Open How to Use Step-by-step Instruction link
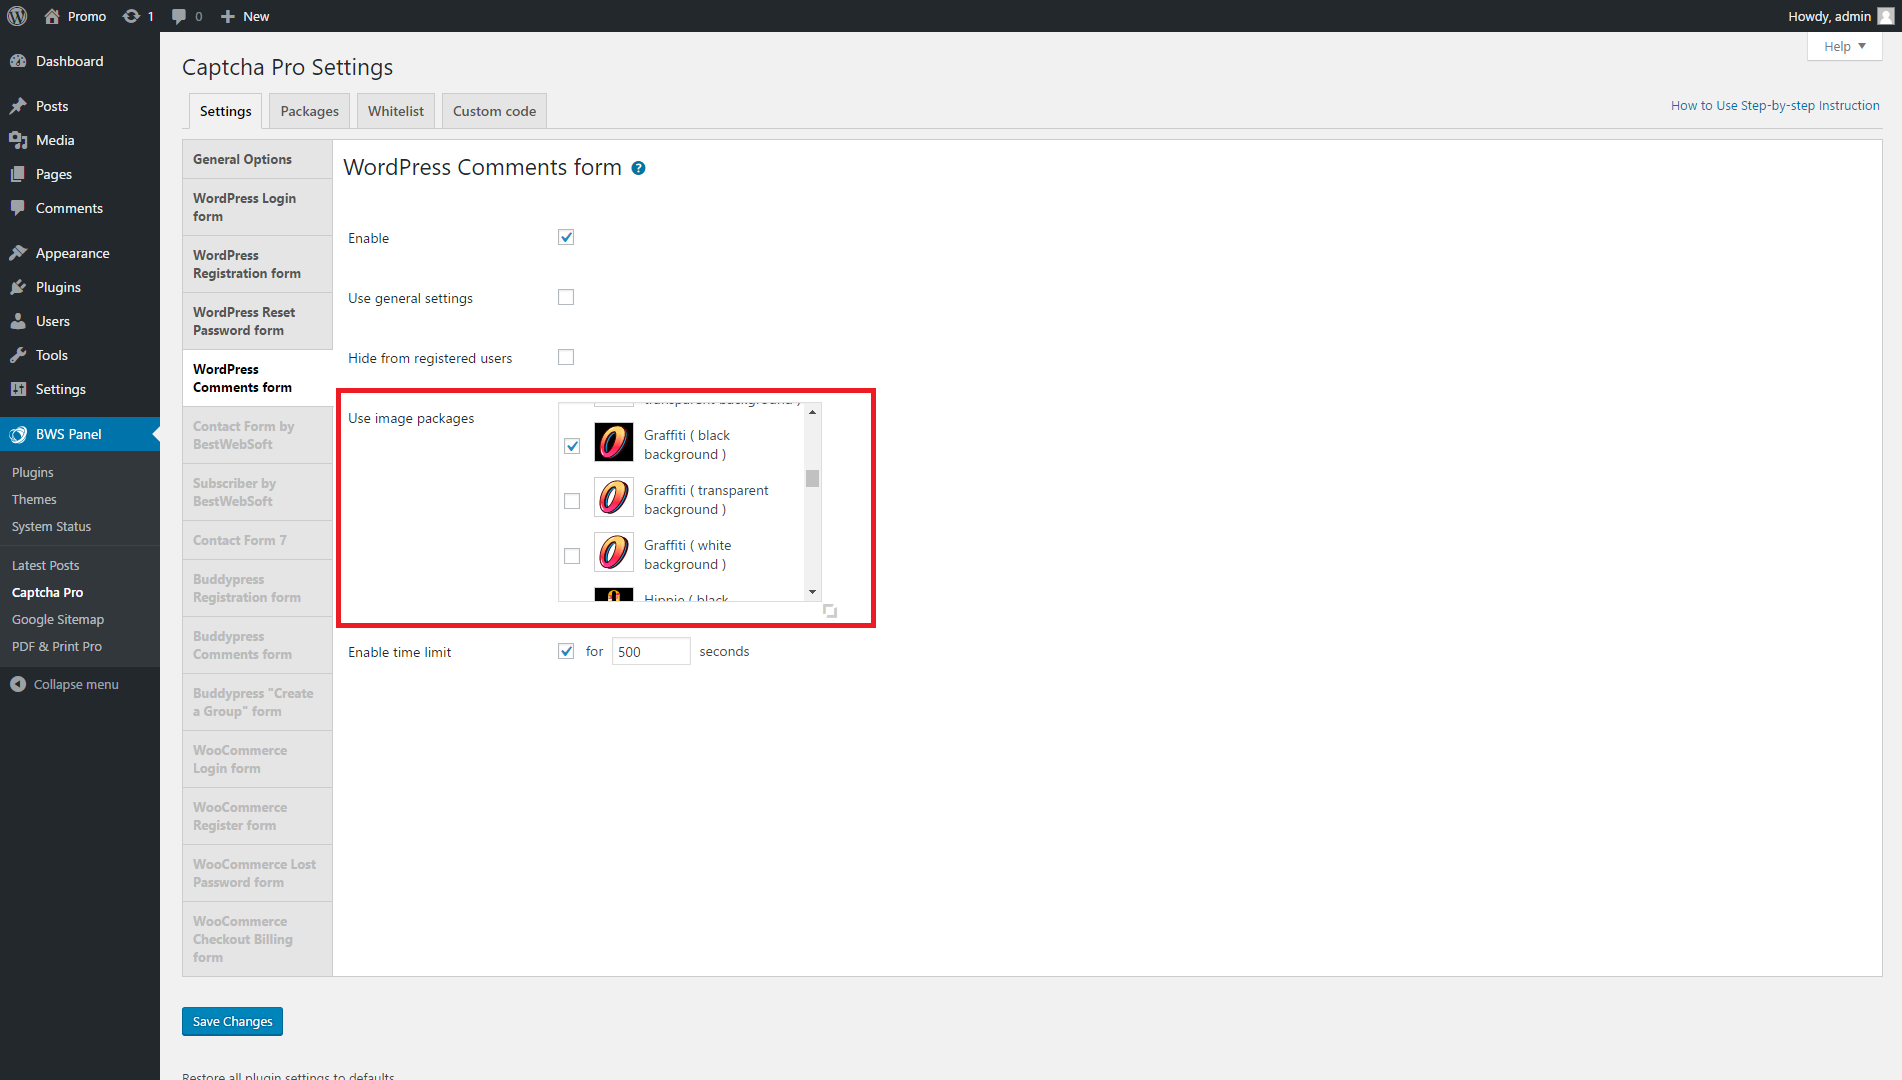This screenshot has width=1902, height=1080. [x=1775, y=105]
